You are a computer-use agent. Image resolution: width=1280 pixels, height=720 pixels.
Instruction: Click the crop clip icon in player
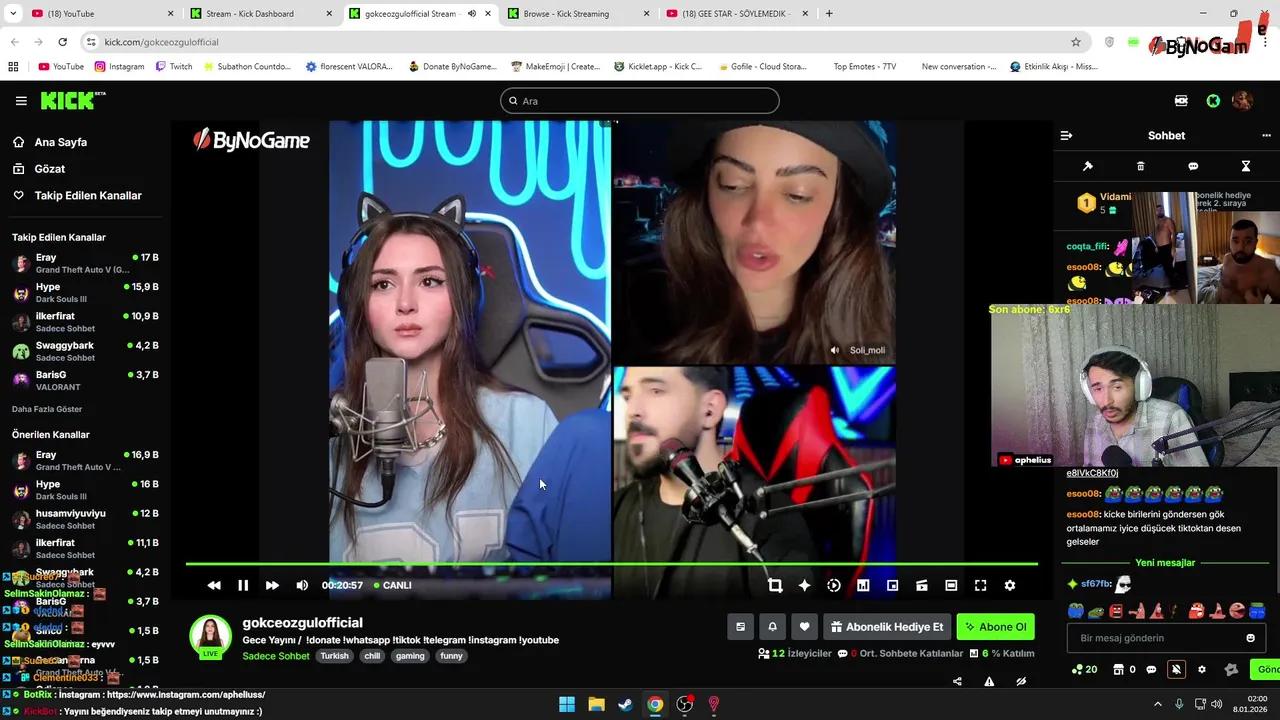[775, 585]
